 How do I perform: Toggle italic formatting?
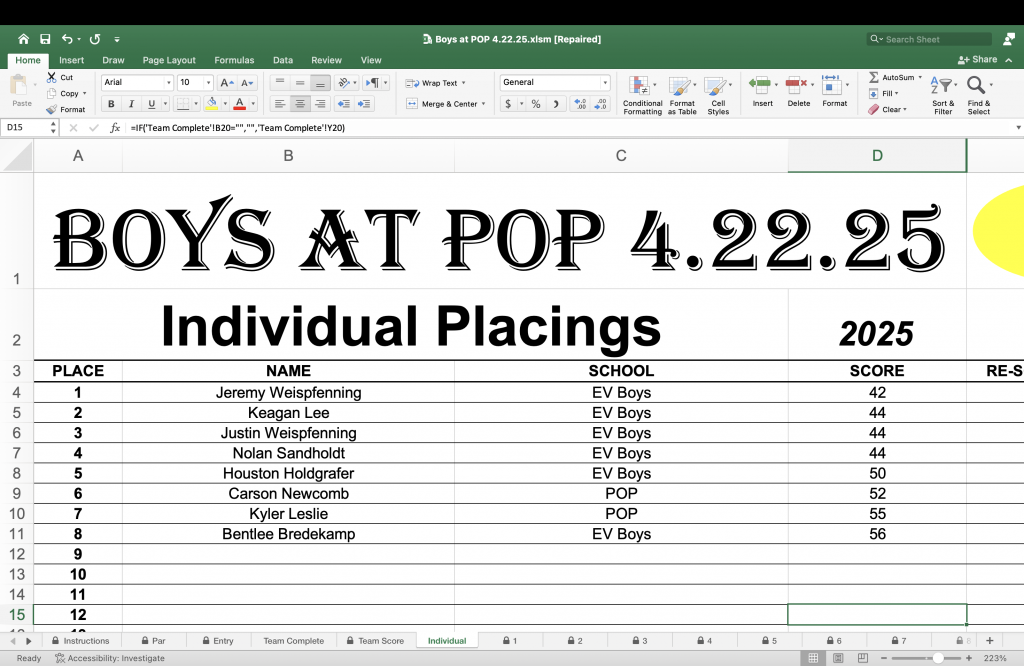[x=131, y=104]
